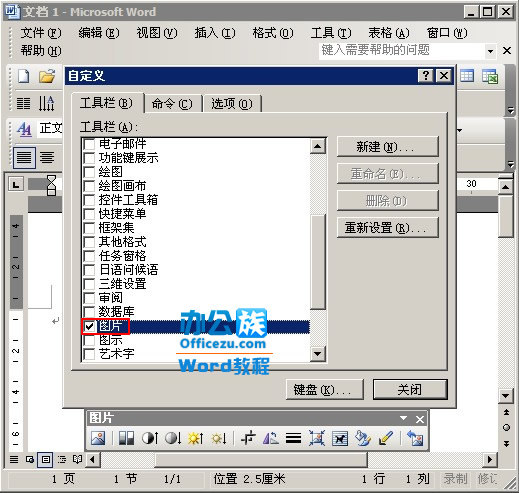Click the Insert Picture icon in 图片 toolbar
This screenshot has height=493, width=519.
coord(98,438)
